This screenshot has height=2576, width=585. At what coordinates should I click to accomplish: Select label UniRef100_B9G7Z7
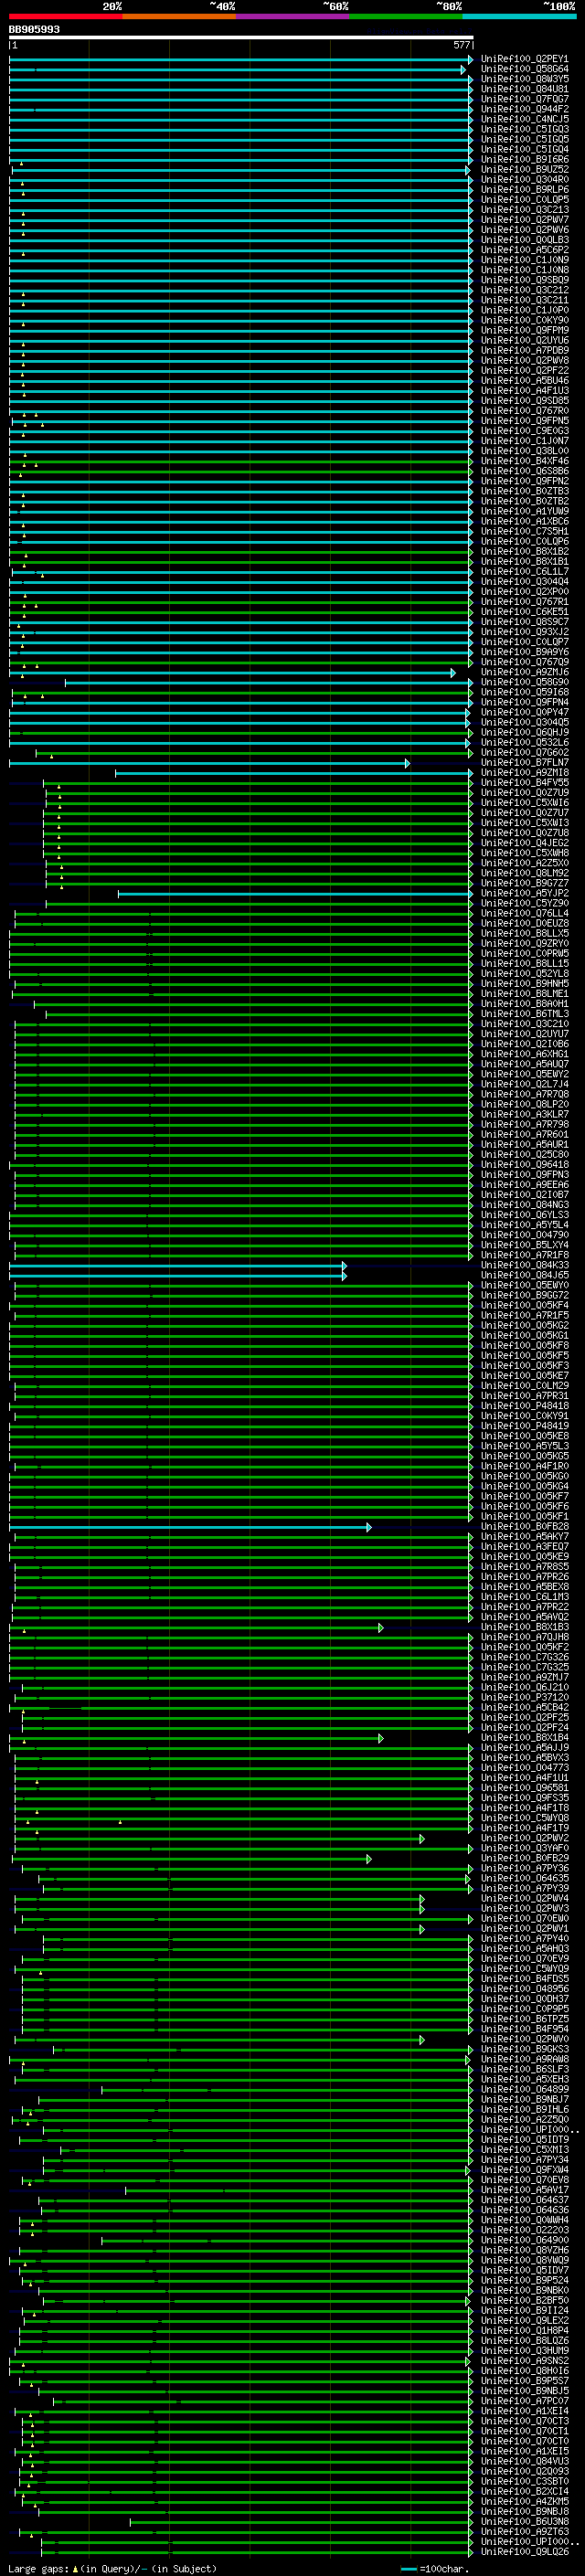pyautogui.click(x=525, y=883)
